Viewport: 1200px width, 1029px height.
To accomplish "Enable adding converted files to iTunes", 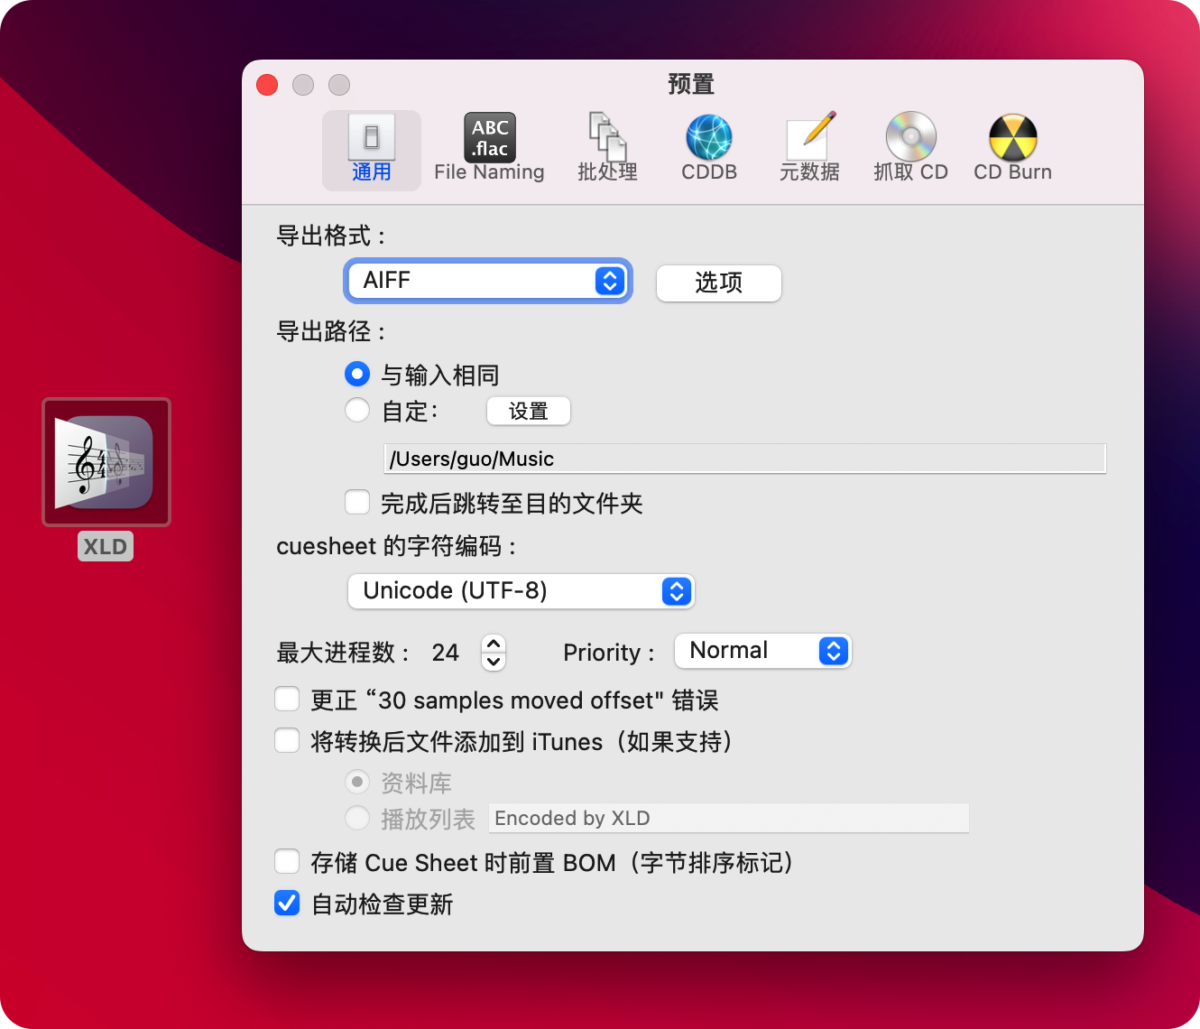I will 287,741.
